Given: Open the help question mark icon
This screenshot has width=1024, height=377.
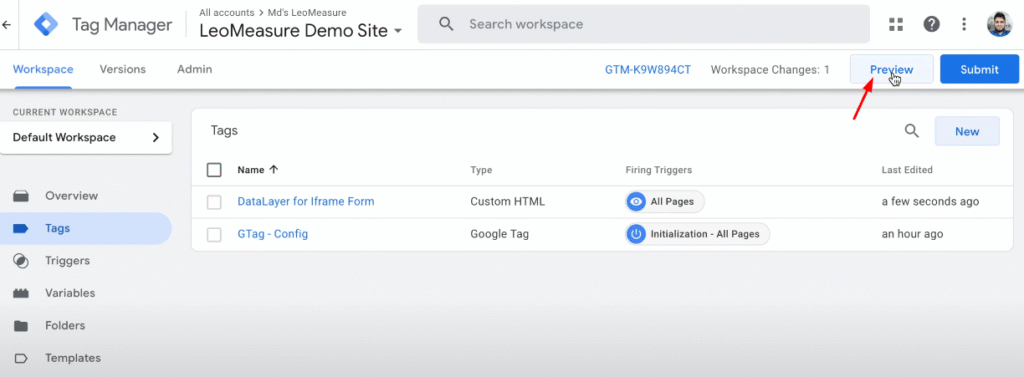Looking at the screenshot, I should (x=931, y=24).
